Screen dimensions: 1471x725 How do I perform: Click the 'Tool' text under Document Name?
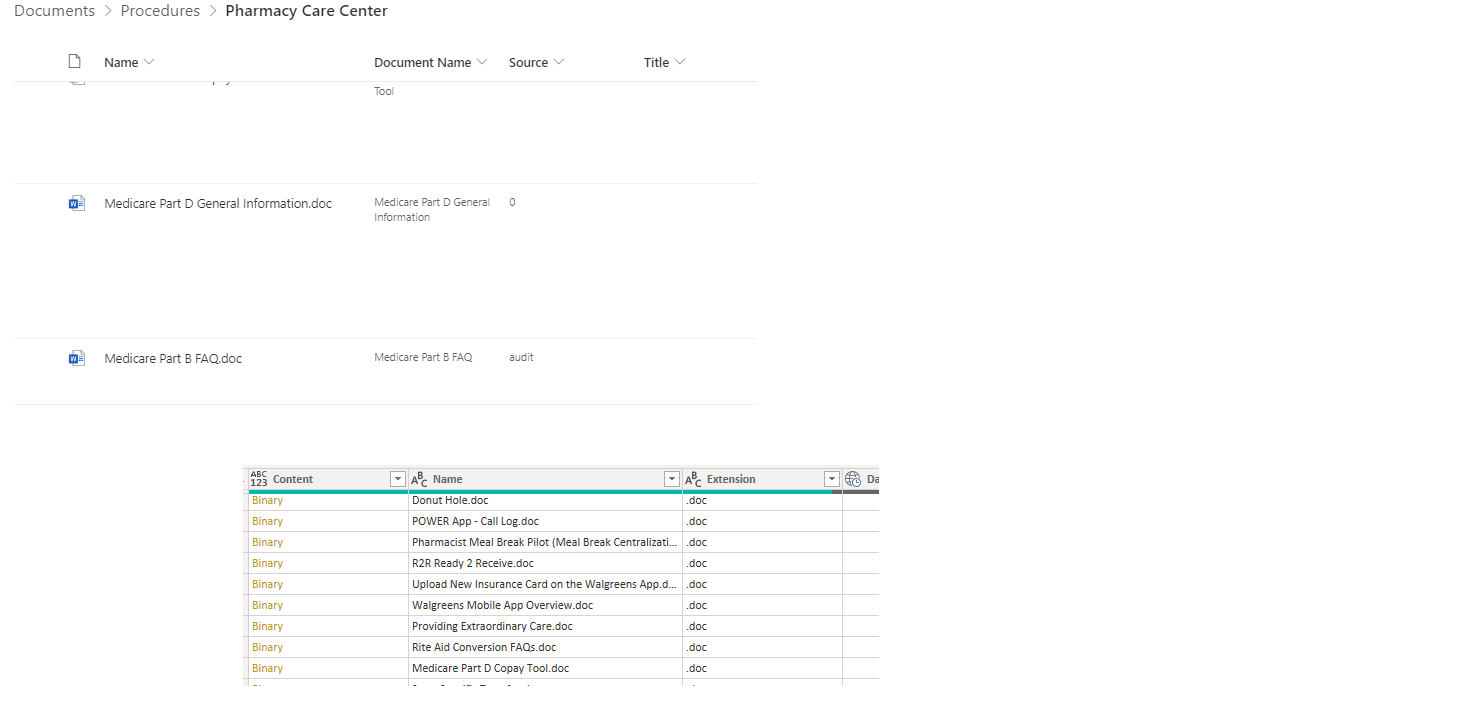[384, 91]
